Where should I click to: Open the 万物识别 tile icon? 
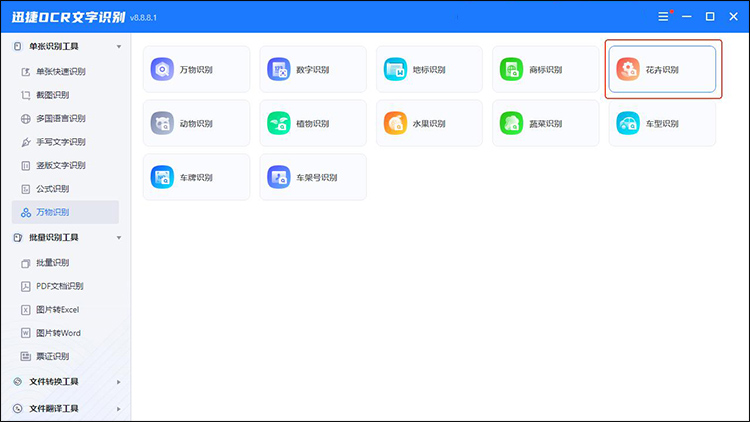(x=162, y=69)
